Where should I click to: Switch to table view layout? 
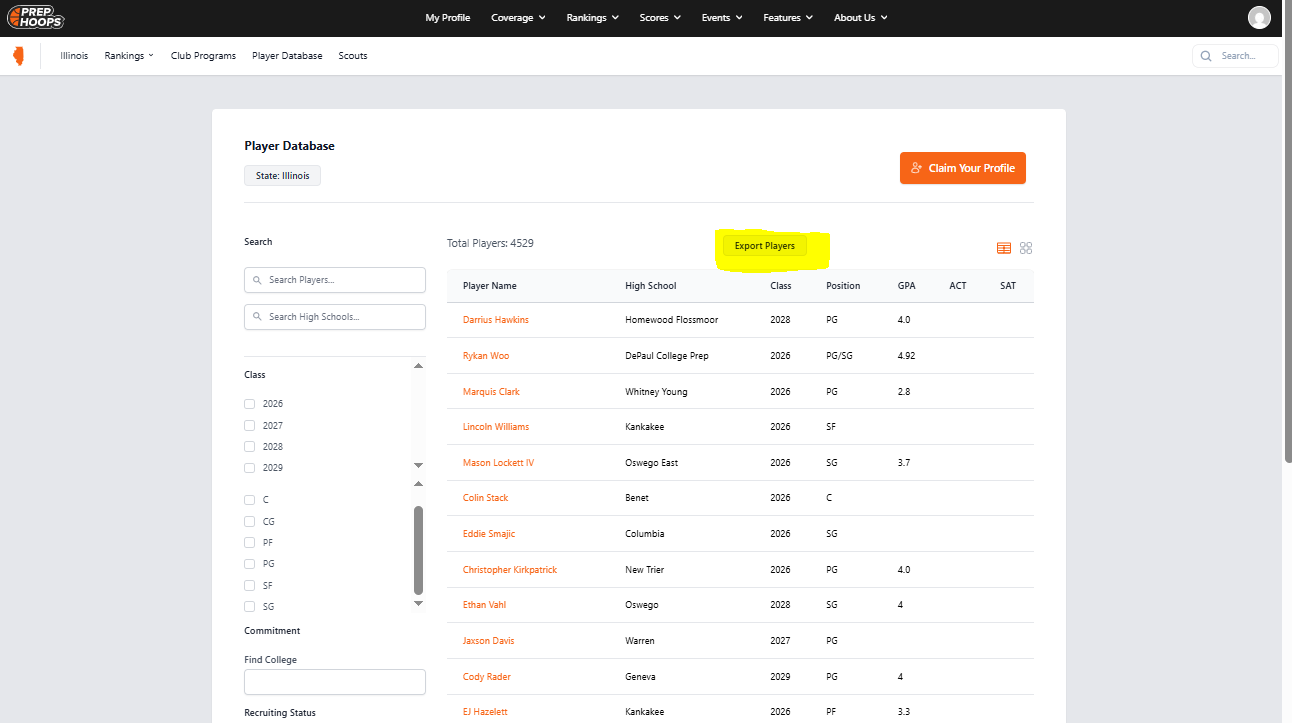[x=1003, y=247]
